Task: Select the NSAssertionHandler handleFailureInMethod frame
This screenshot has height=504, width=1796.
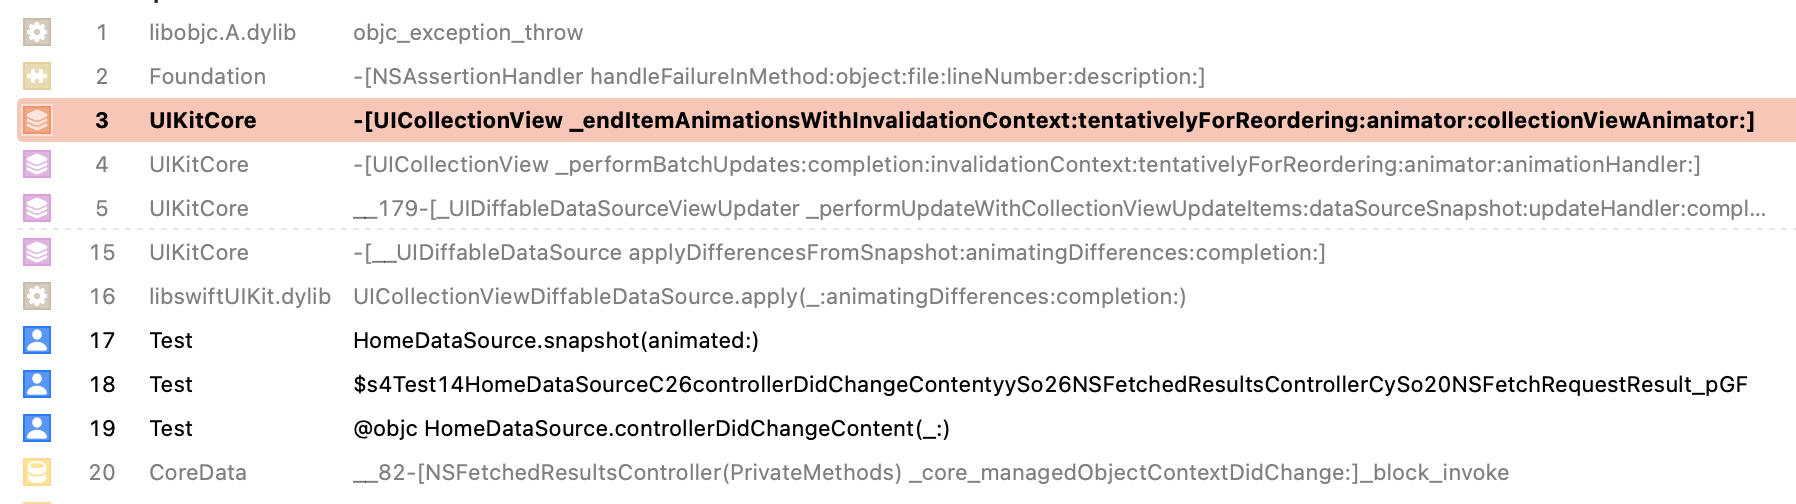Action: pyautogui.click(x=778, y=76)
